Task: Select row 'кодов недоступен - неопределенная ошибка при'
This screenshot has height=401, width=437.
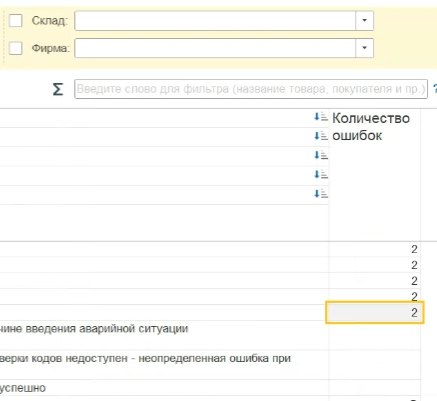Action: pyautogui.click(x=164, y=365)
